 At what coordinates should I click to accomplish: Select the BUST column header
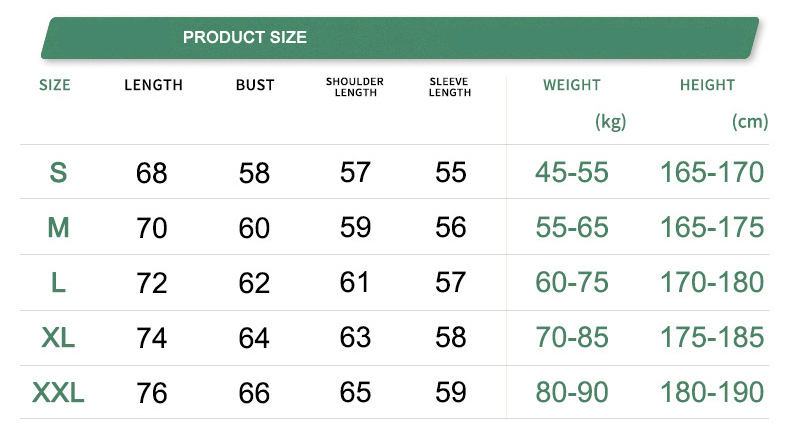255,86
